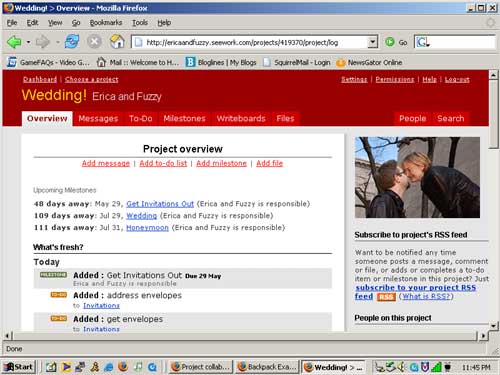Open the Bloglines My Blogs bookmark
Viewport: 500px width, 375px height.
click(x=221, y=62)
